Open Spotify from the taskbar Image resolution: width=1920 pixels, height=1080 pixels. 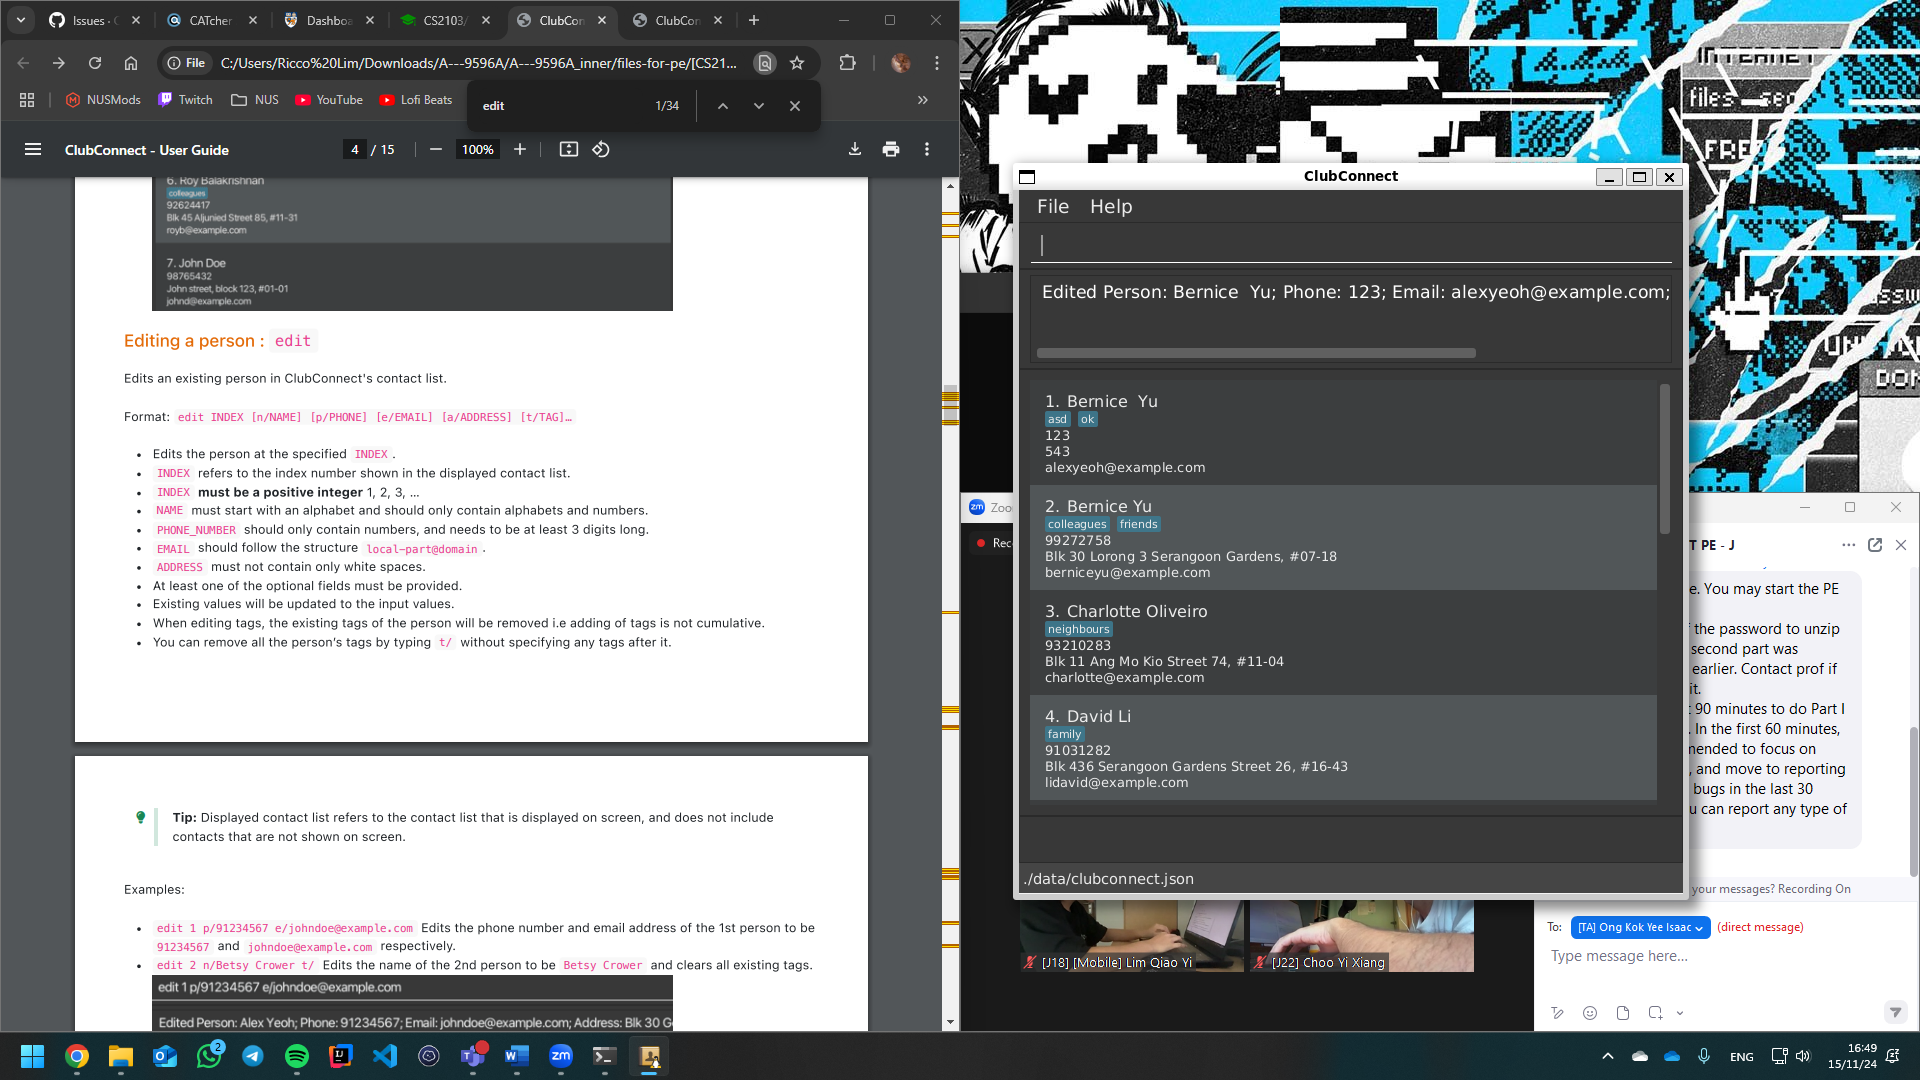297,1056
